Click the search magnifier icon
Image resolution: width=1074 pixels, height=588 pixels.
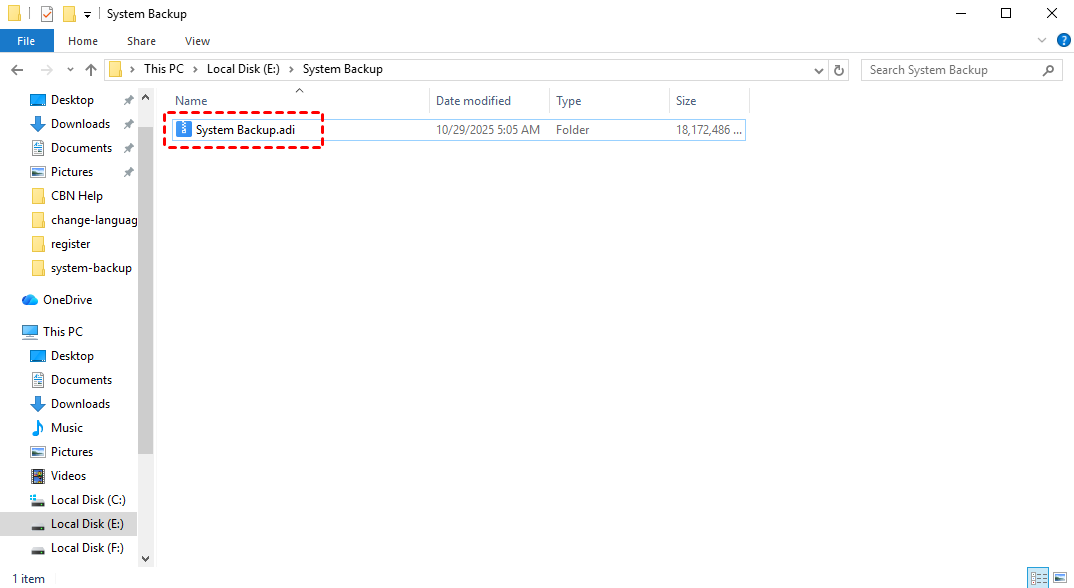click(x=1048, y=70)
